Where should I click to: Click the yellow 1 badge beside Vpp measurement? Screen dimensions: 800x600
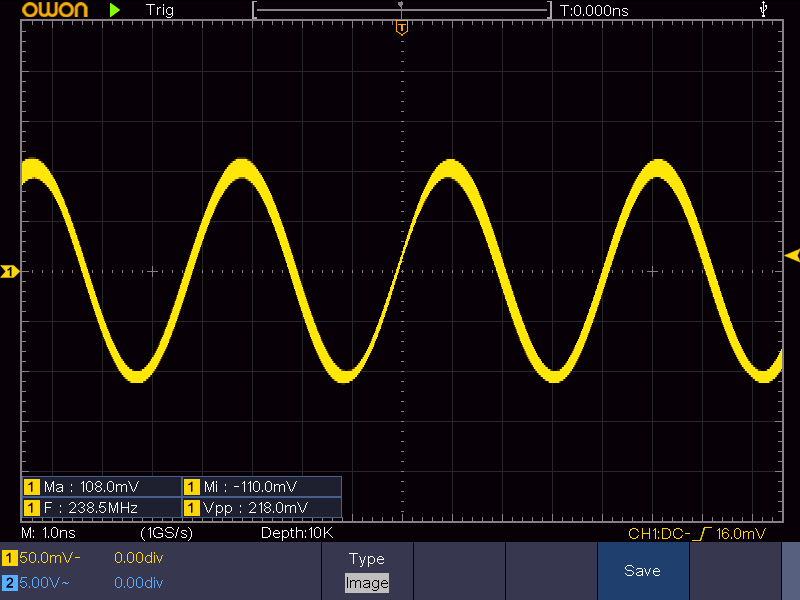191,508
